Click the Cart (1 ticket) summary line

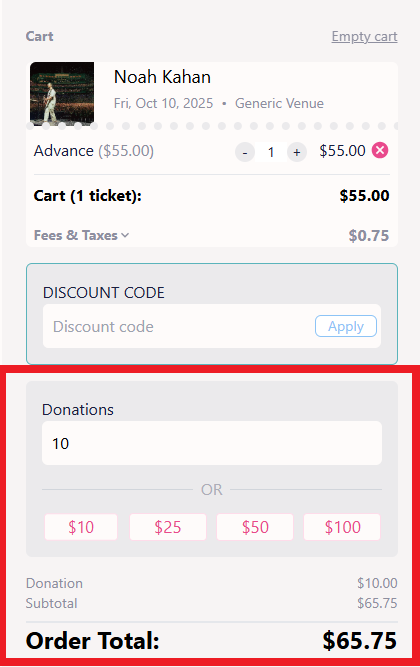(211, 196)
